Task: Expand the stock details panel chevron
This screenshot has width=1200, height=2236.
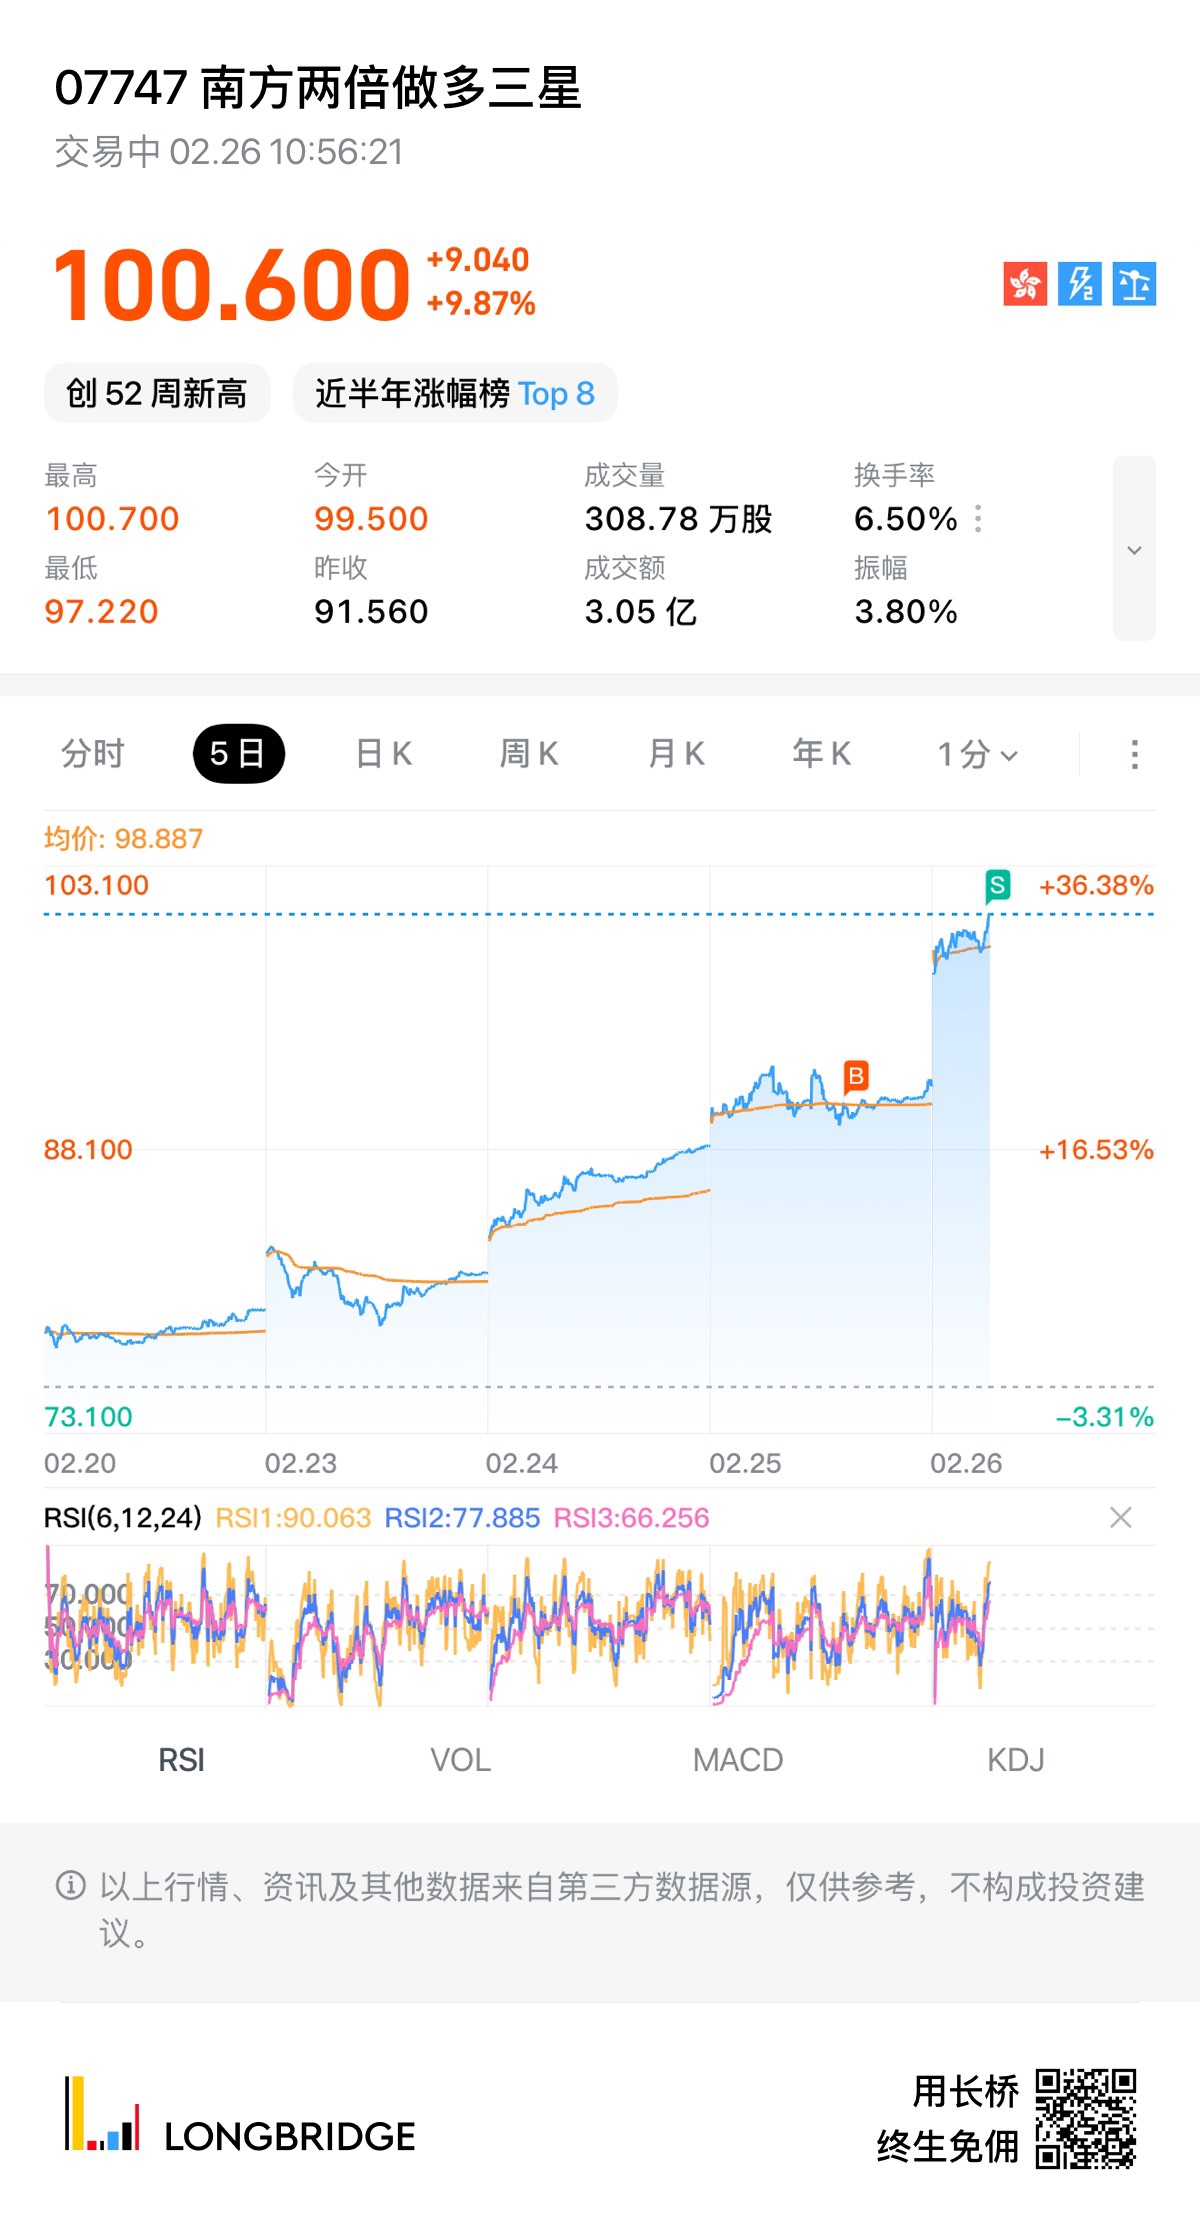Action: [x=1134, y=549]
